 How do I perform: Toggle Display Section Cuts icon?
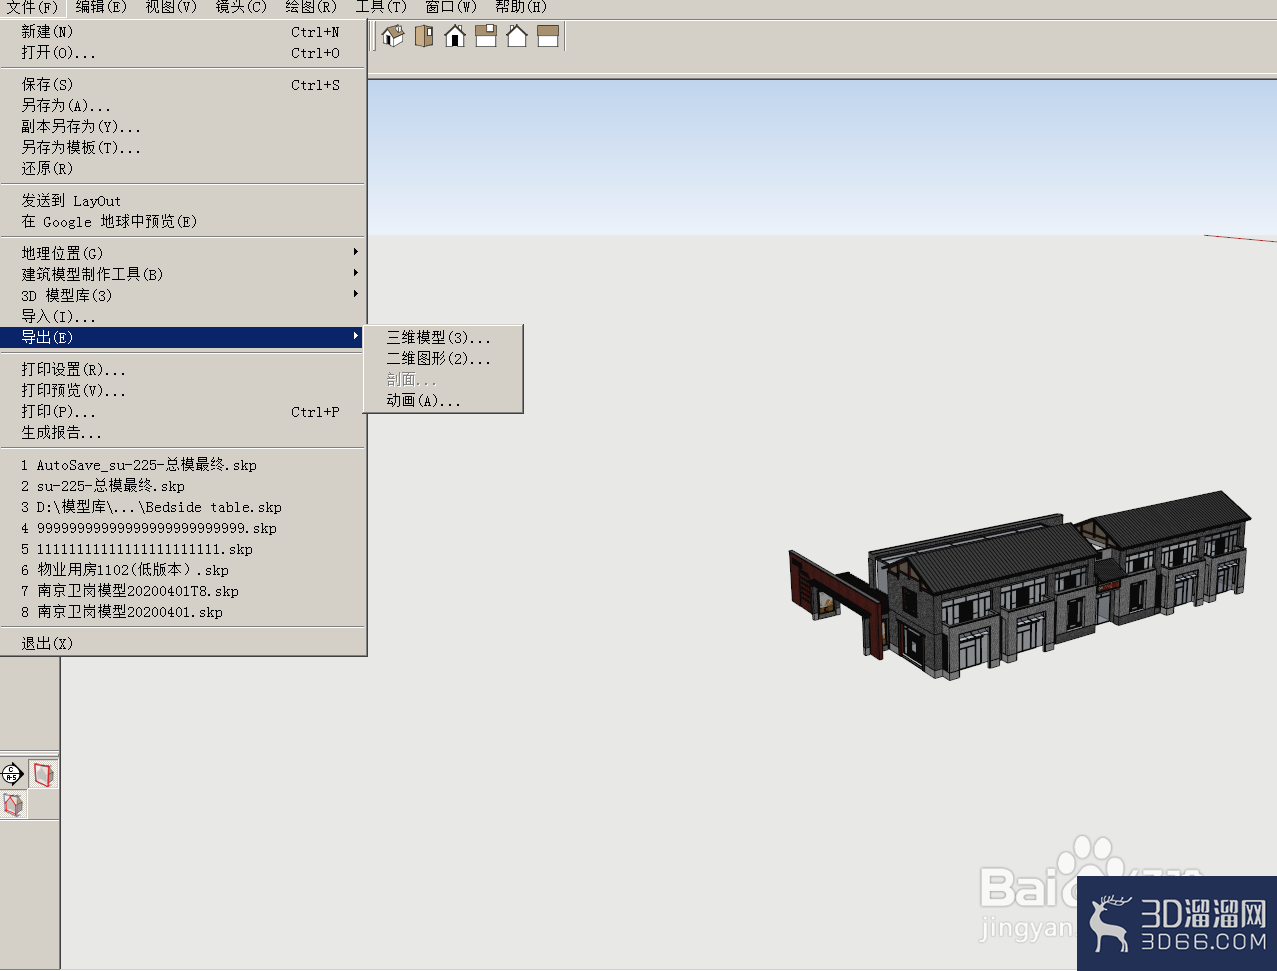[x=13, y=804]
